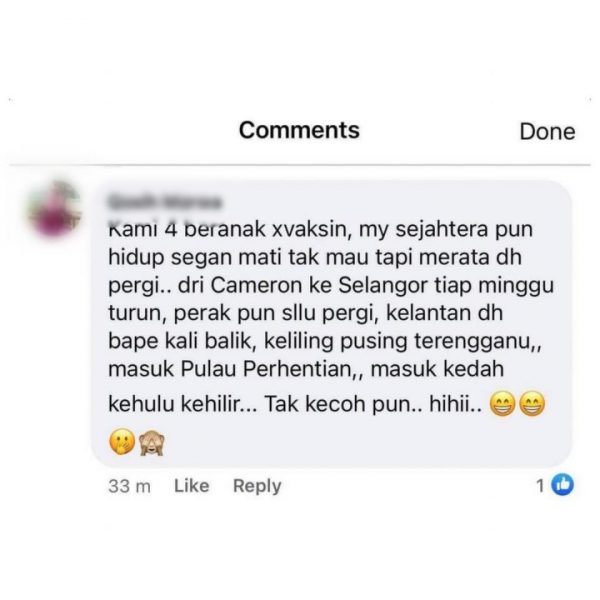Click the see-no-evil monkey emoji
Viewport: 600px width, 600px height.
coord(152,443)
